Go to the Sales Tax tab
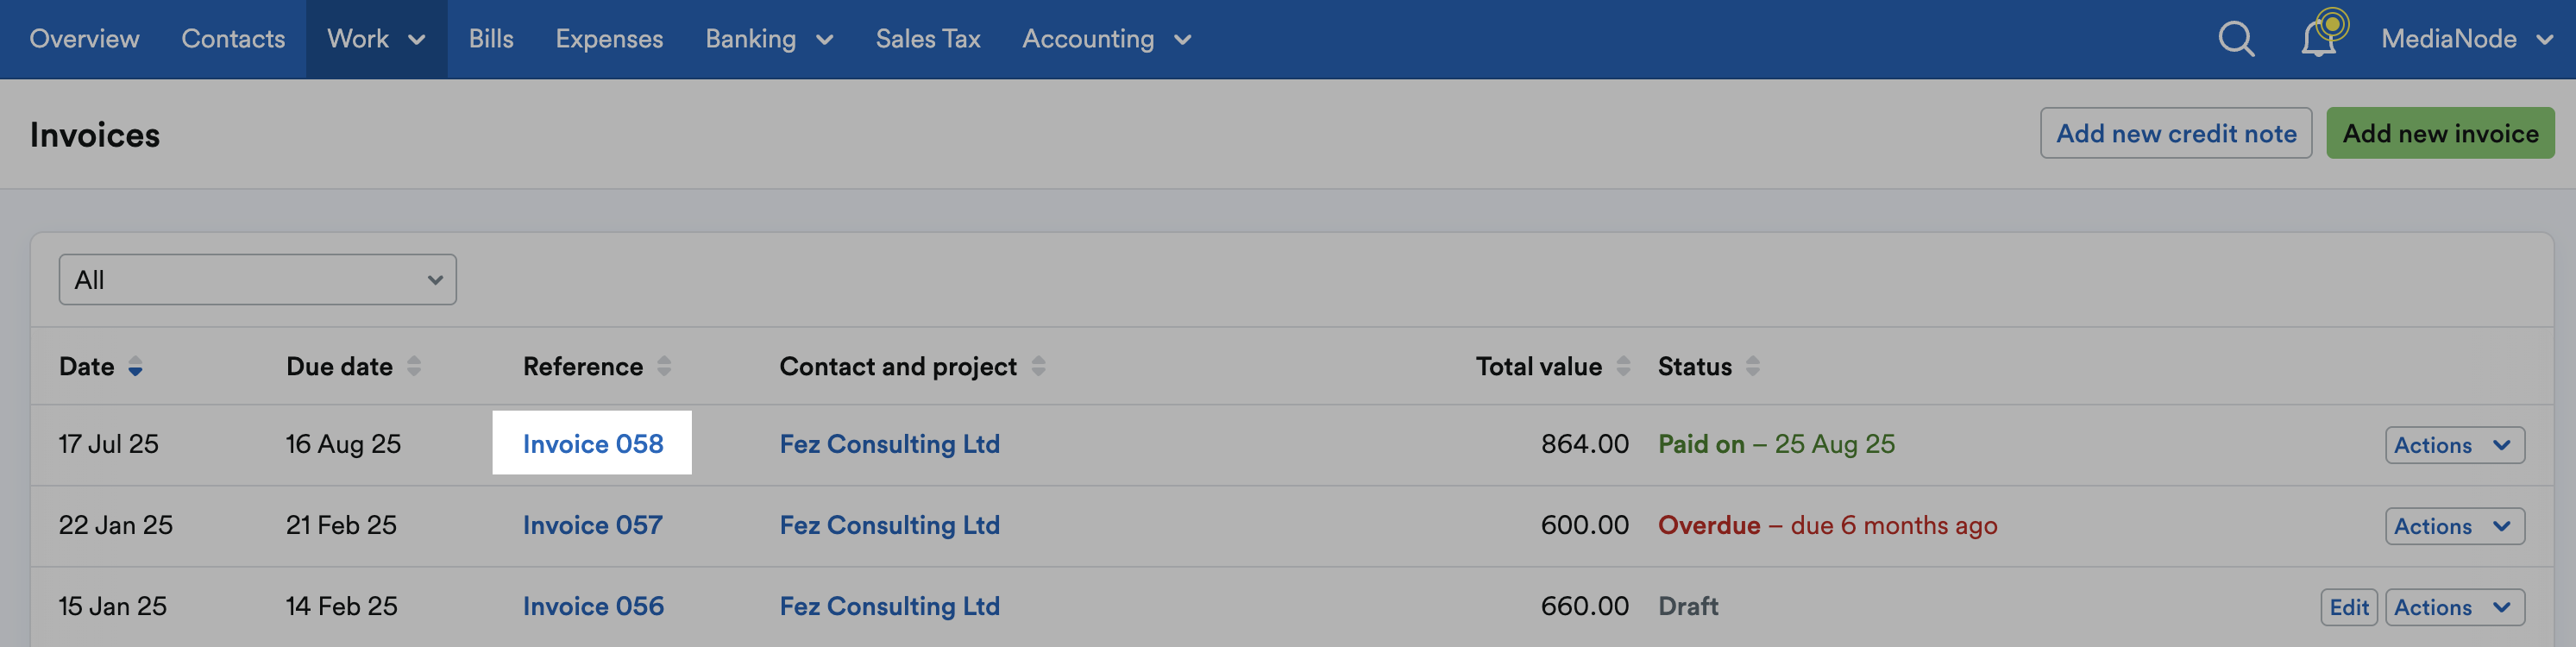 point(927,39)
